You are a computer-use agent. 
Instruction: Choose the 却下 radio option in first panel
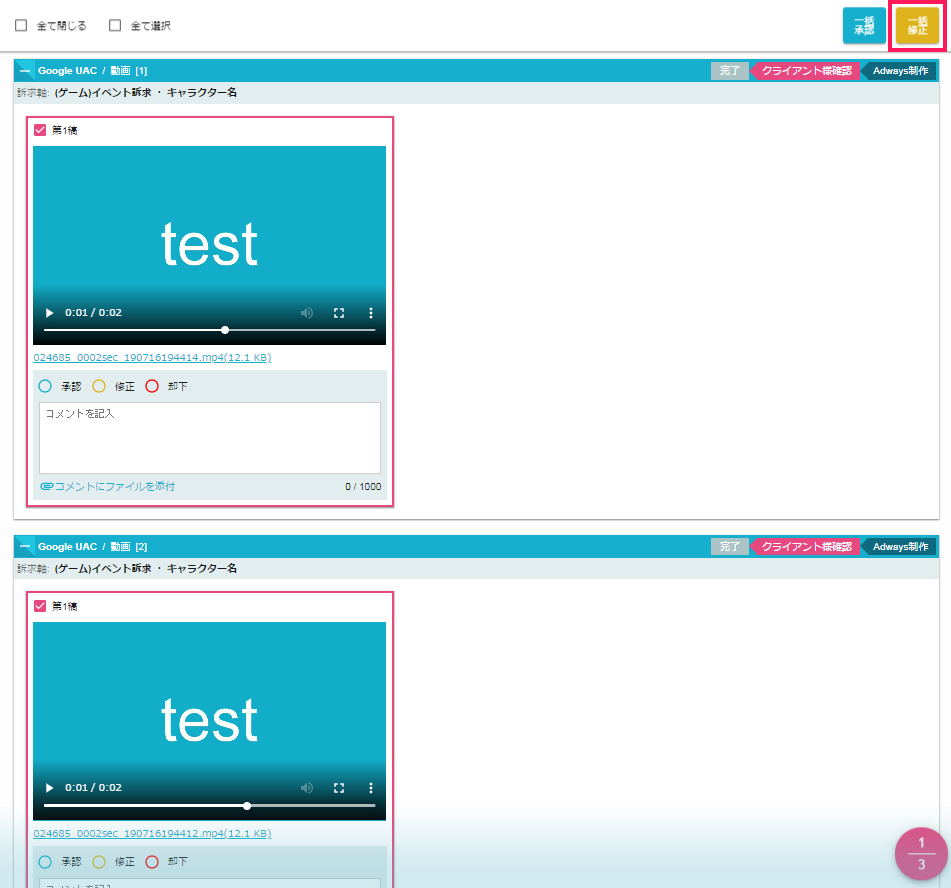click(152, 386)
